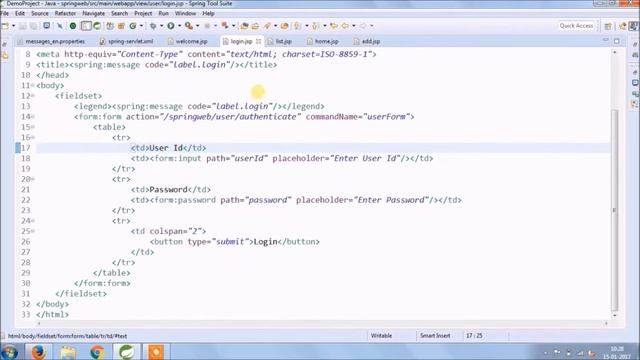
Task: Open the Debug button dropdown arrow
Action: [x=161, y=26]
